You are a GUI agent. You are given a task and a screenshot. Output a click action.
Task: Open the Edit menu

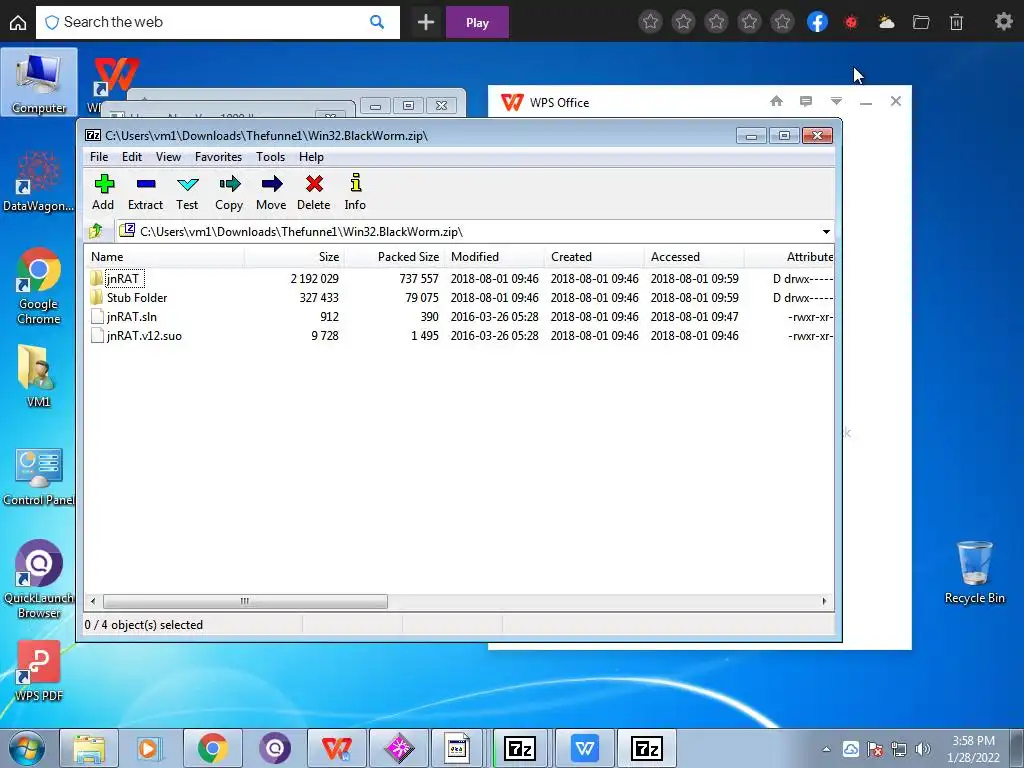131,157
